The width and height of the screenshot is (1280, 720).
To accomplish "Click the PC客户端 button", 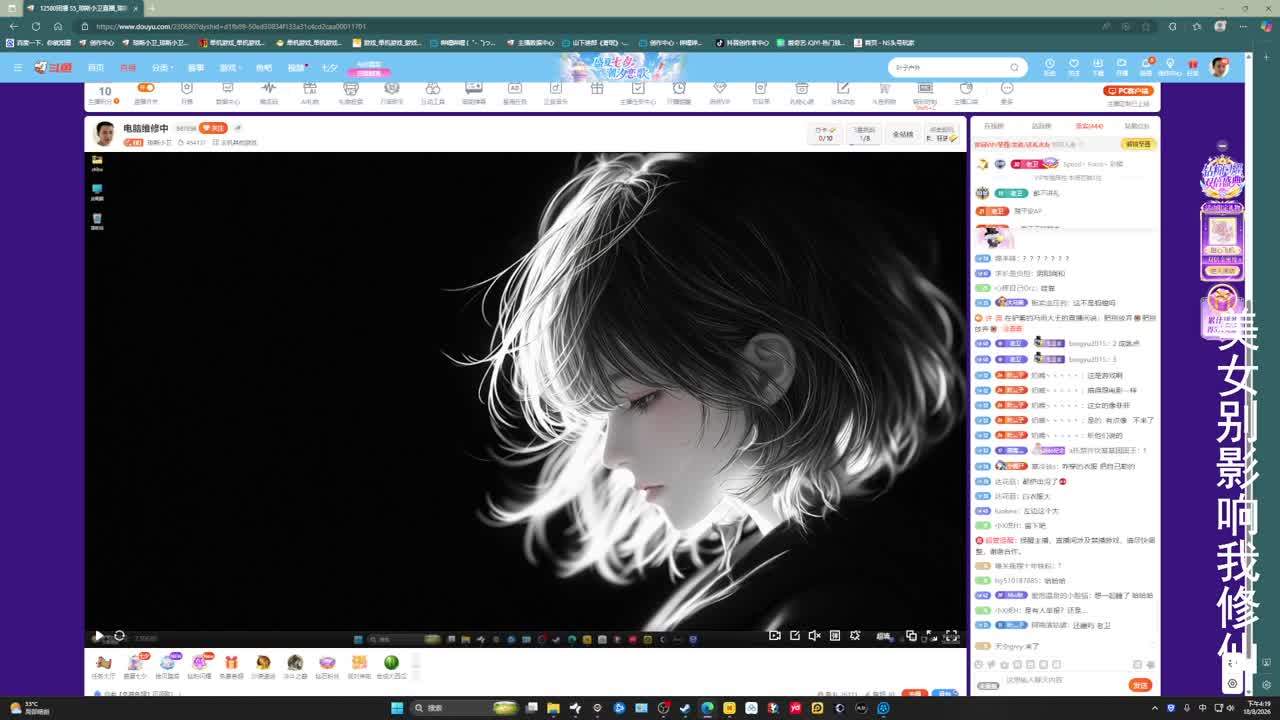I will (x=1129, y=91).
